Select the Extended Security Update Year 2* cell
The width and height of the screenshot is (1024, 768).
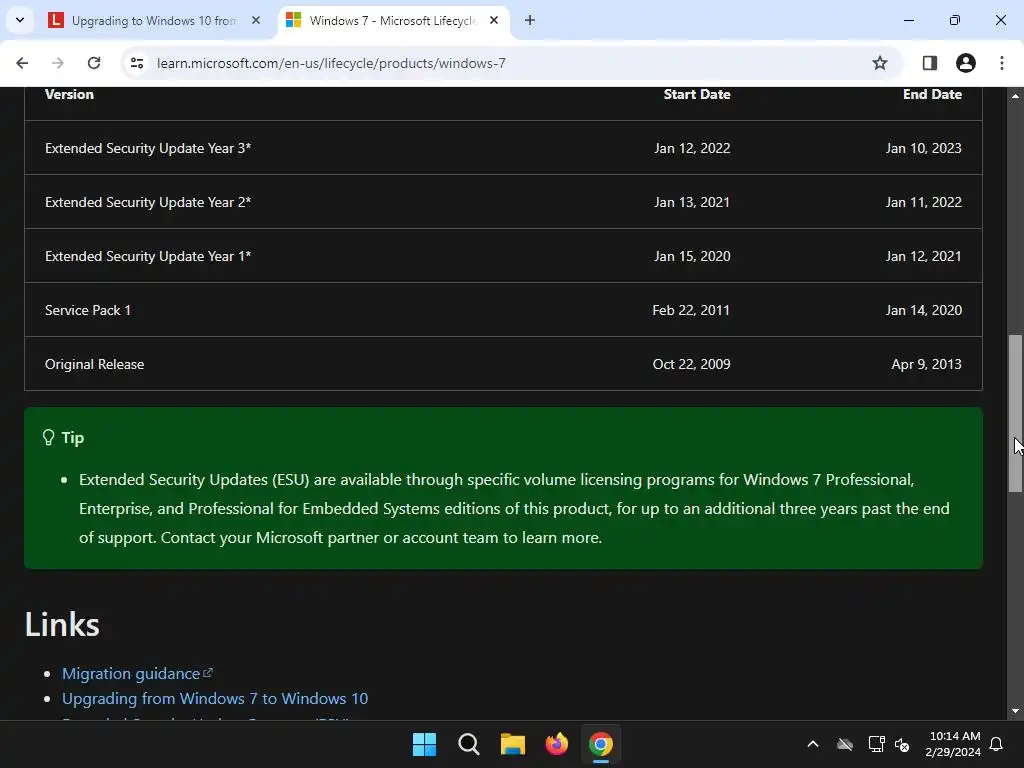click(x=148, y=202)
